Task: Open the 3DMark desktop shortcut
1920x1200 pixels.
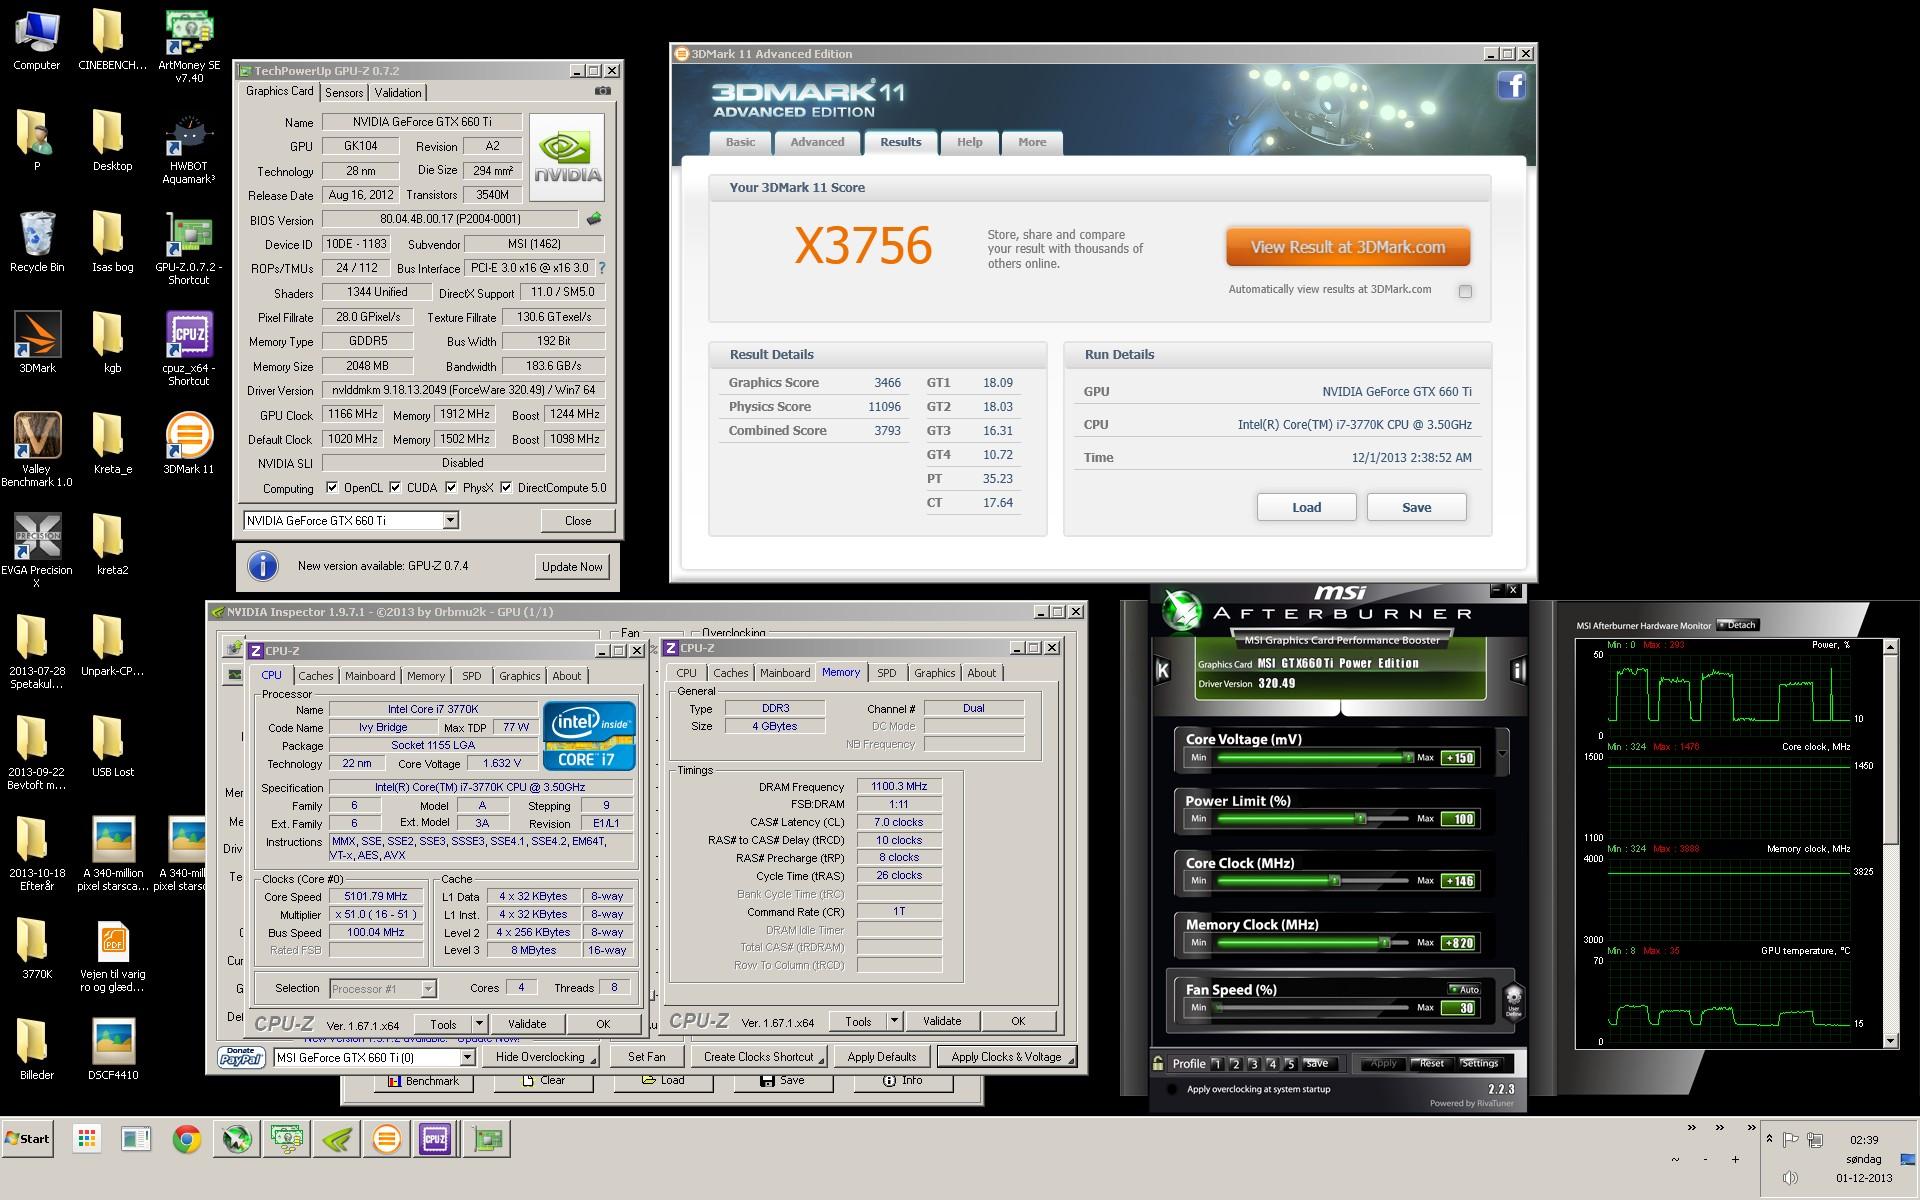Action: pos(37,342)
